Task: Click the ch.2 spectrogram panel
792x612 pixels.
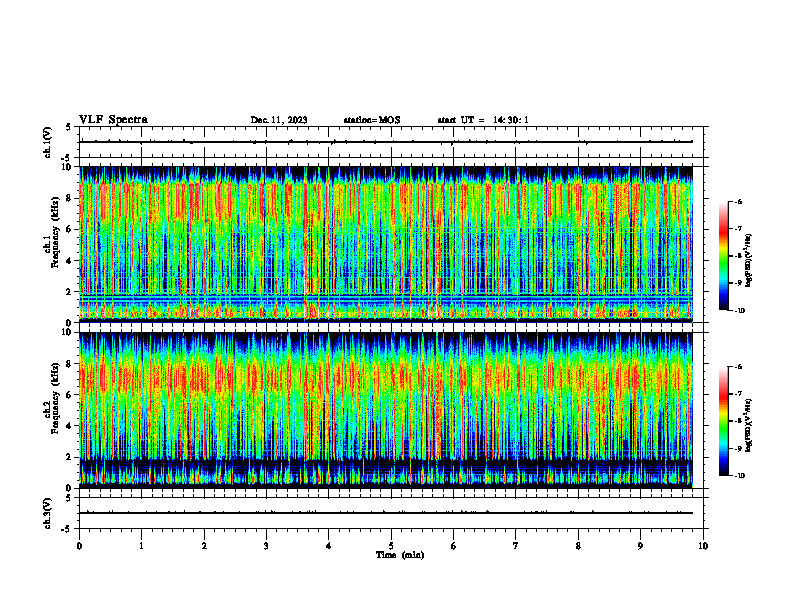Action: pos(386,410)
